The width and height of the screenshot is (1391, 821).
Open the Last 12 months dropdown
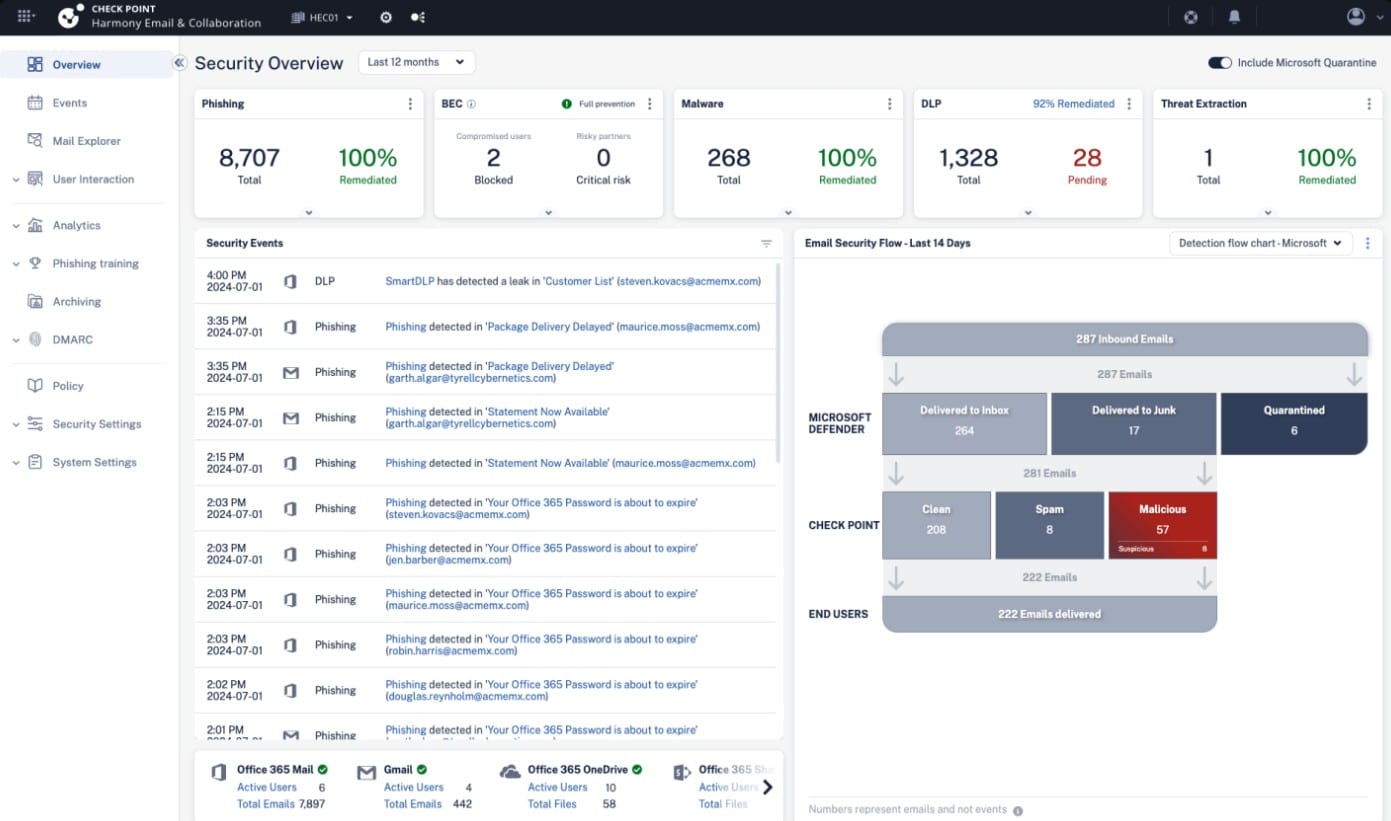416,62
